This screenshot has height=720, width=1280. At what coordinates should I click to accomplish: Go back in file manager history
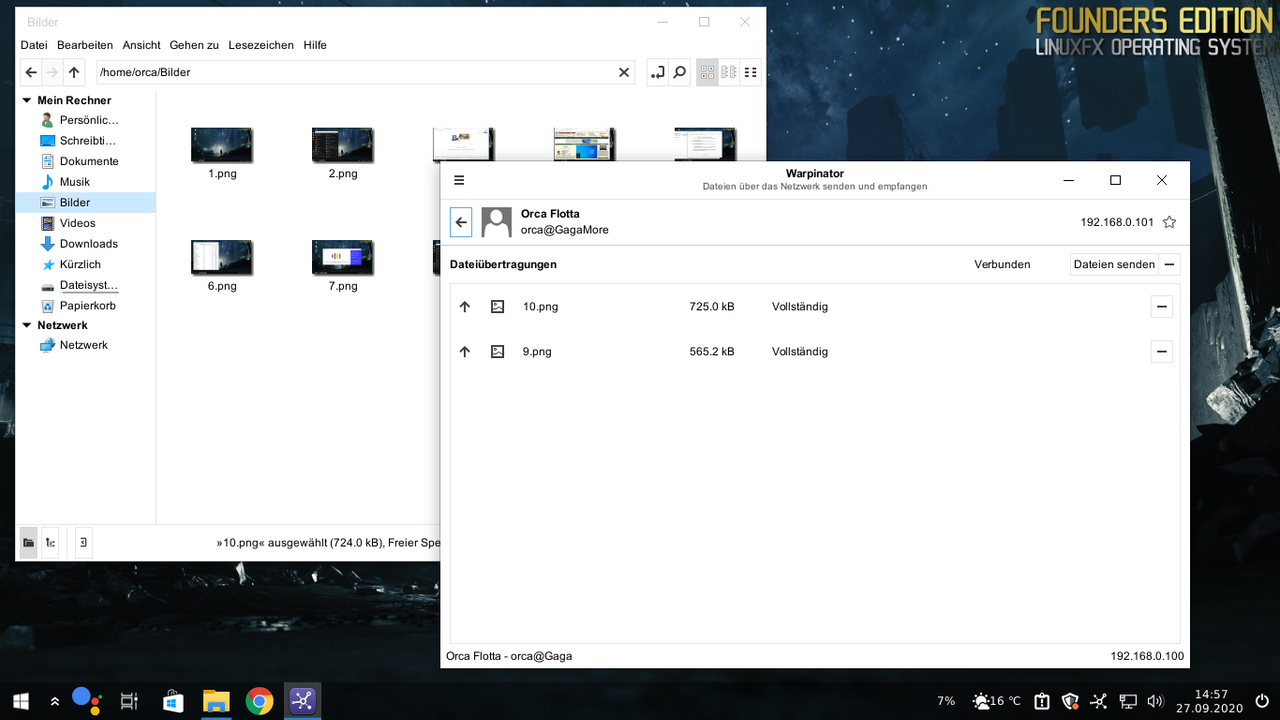click(x=31, y=72)
